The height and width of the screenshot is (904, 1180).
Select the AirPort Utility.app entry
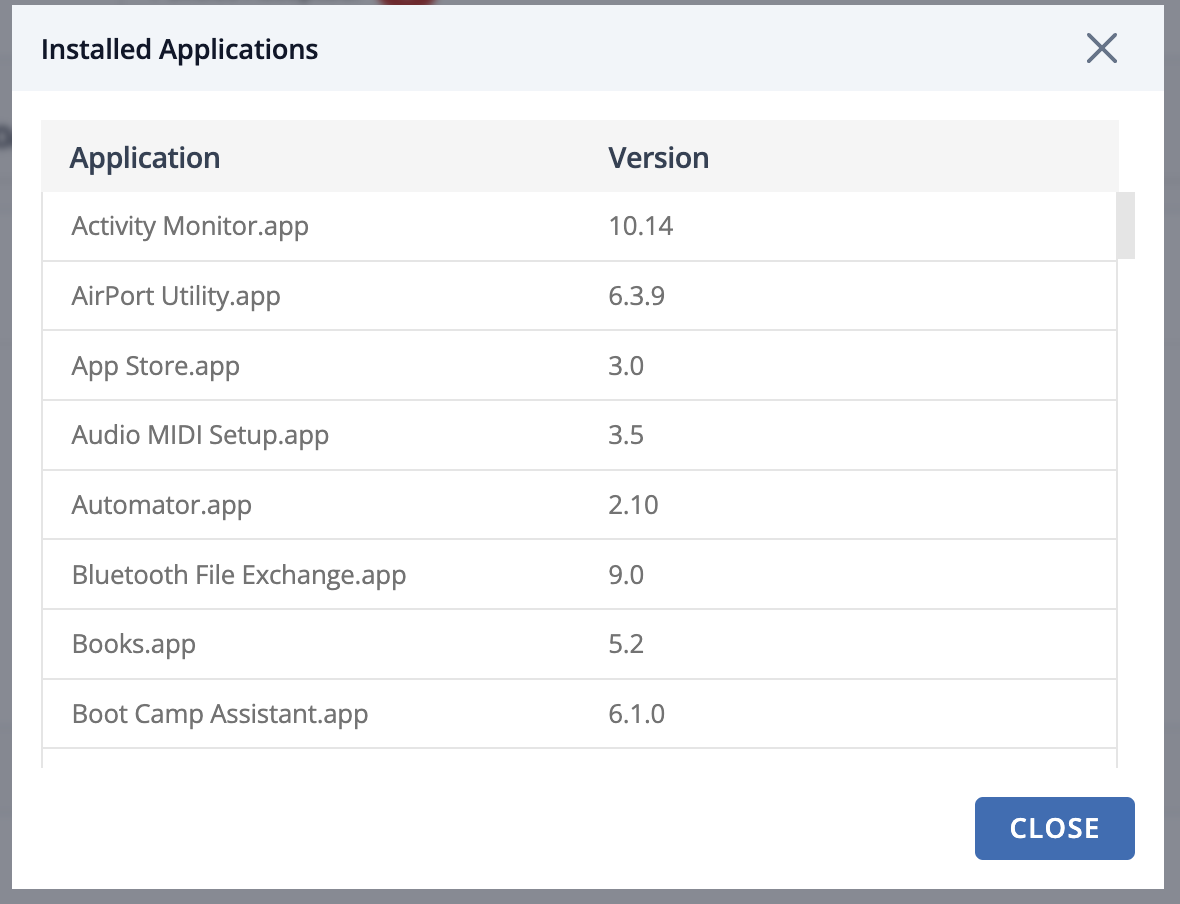pyautogui.click(x=579, y=296)
